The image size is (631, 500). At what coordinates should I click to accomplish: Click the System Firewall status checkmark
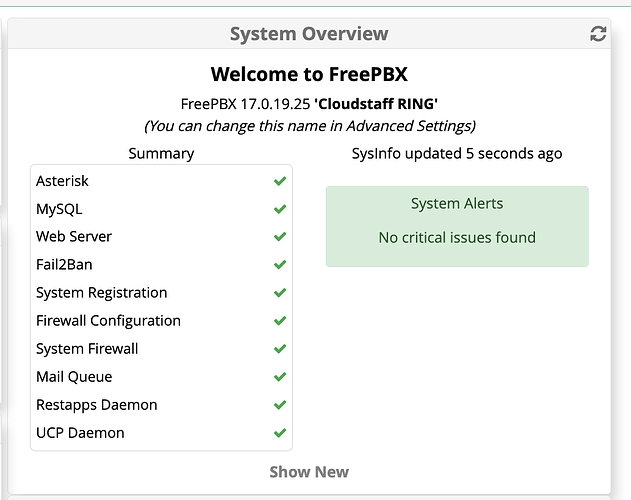pyautogui.click(x=280, y=348)
